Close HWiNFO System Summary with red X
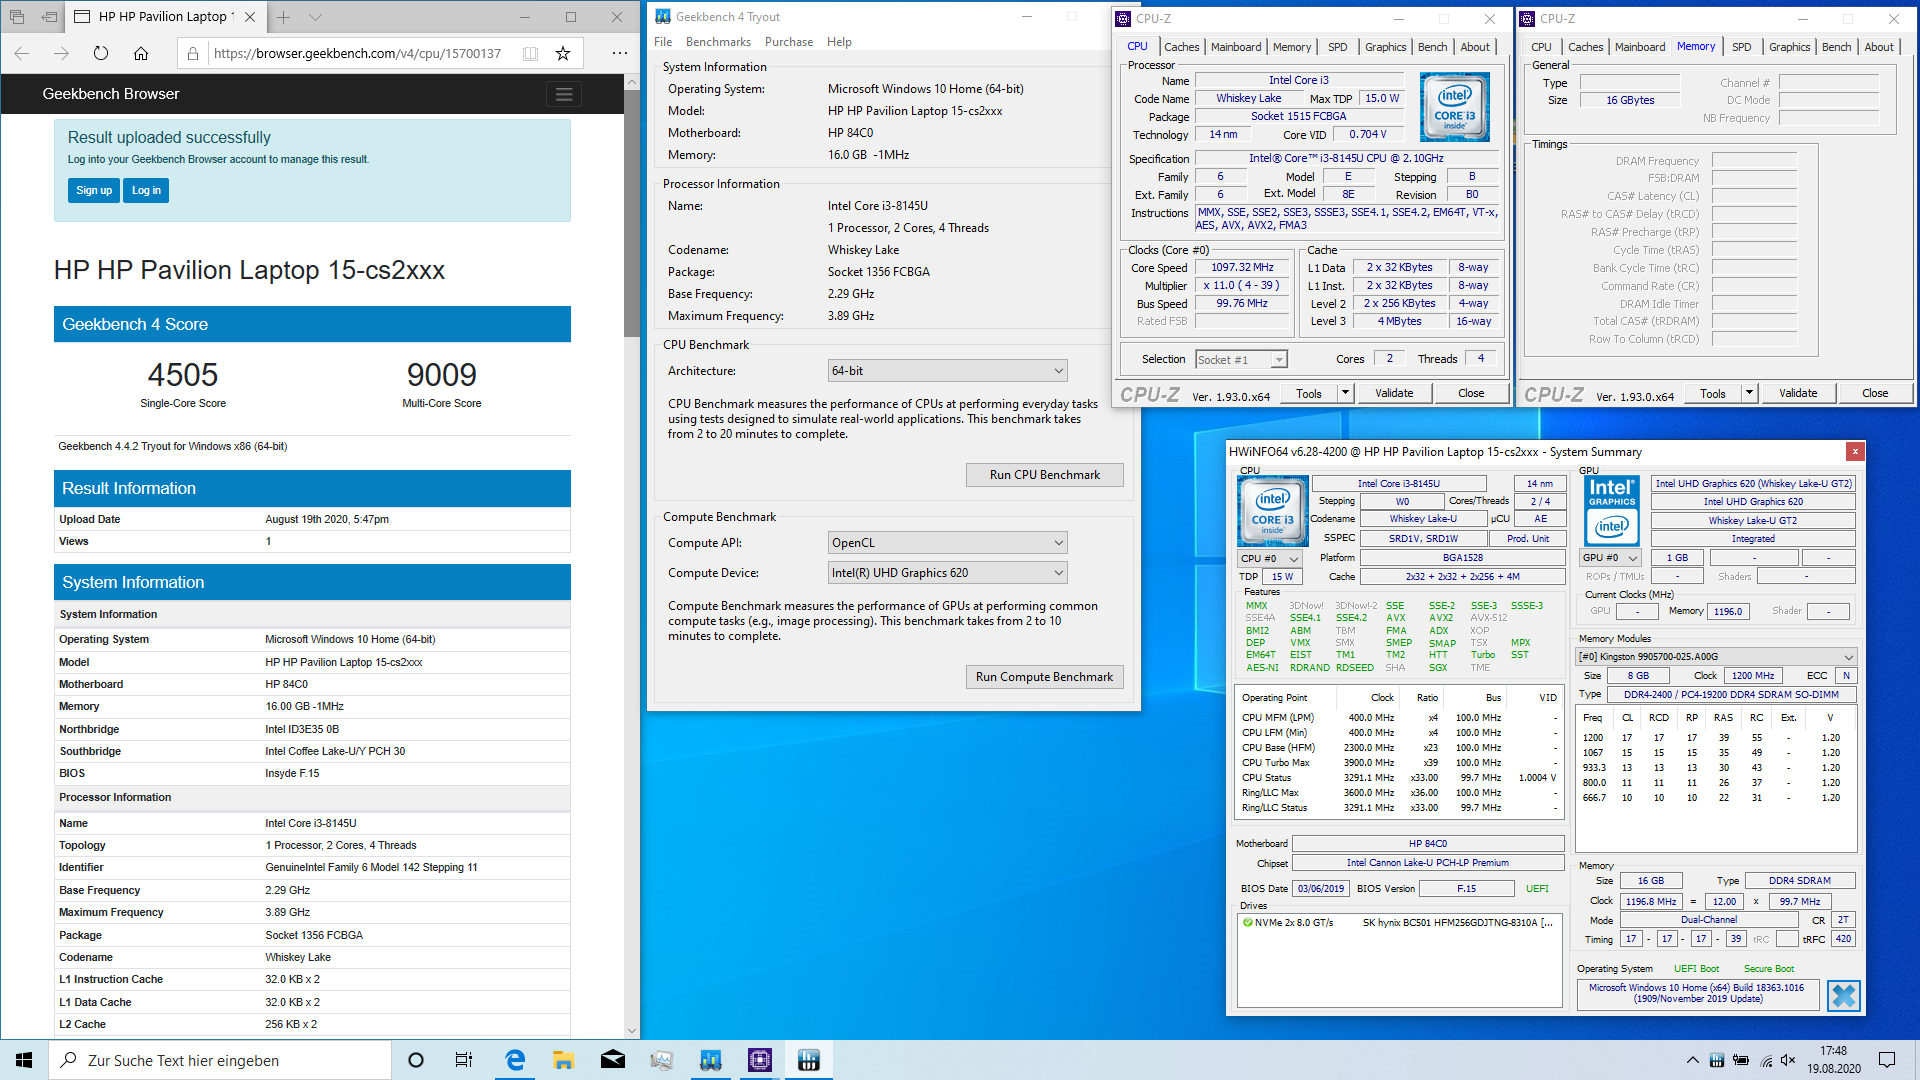The image size is (1920, 1080). (x=1855, y=452)
